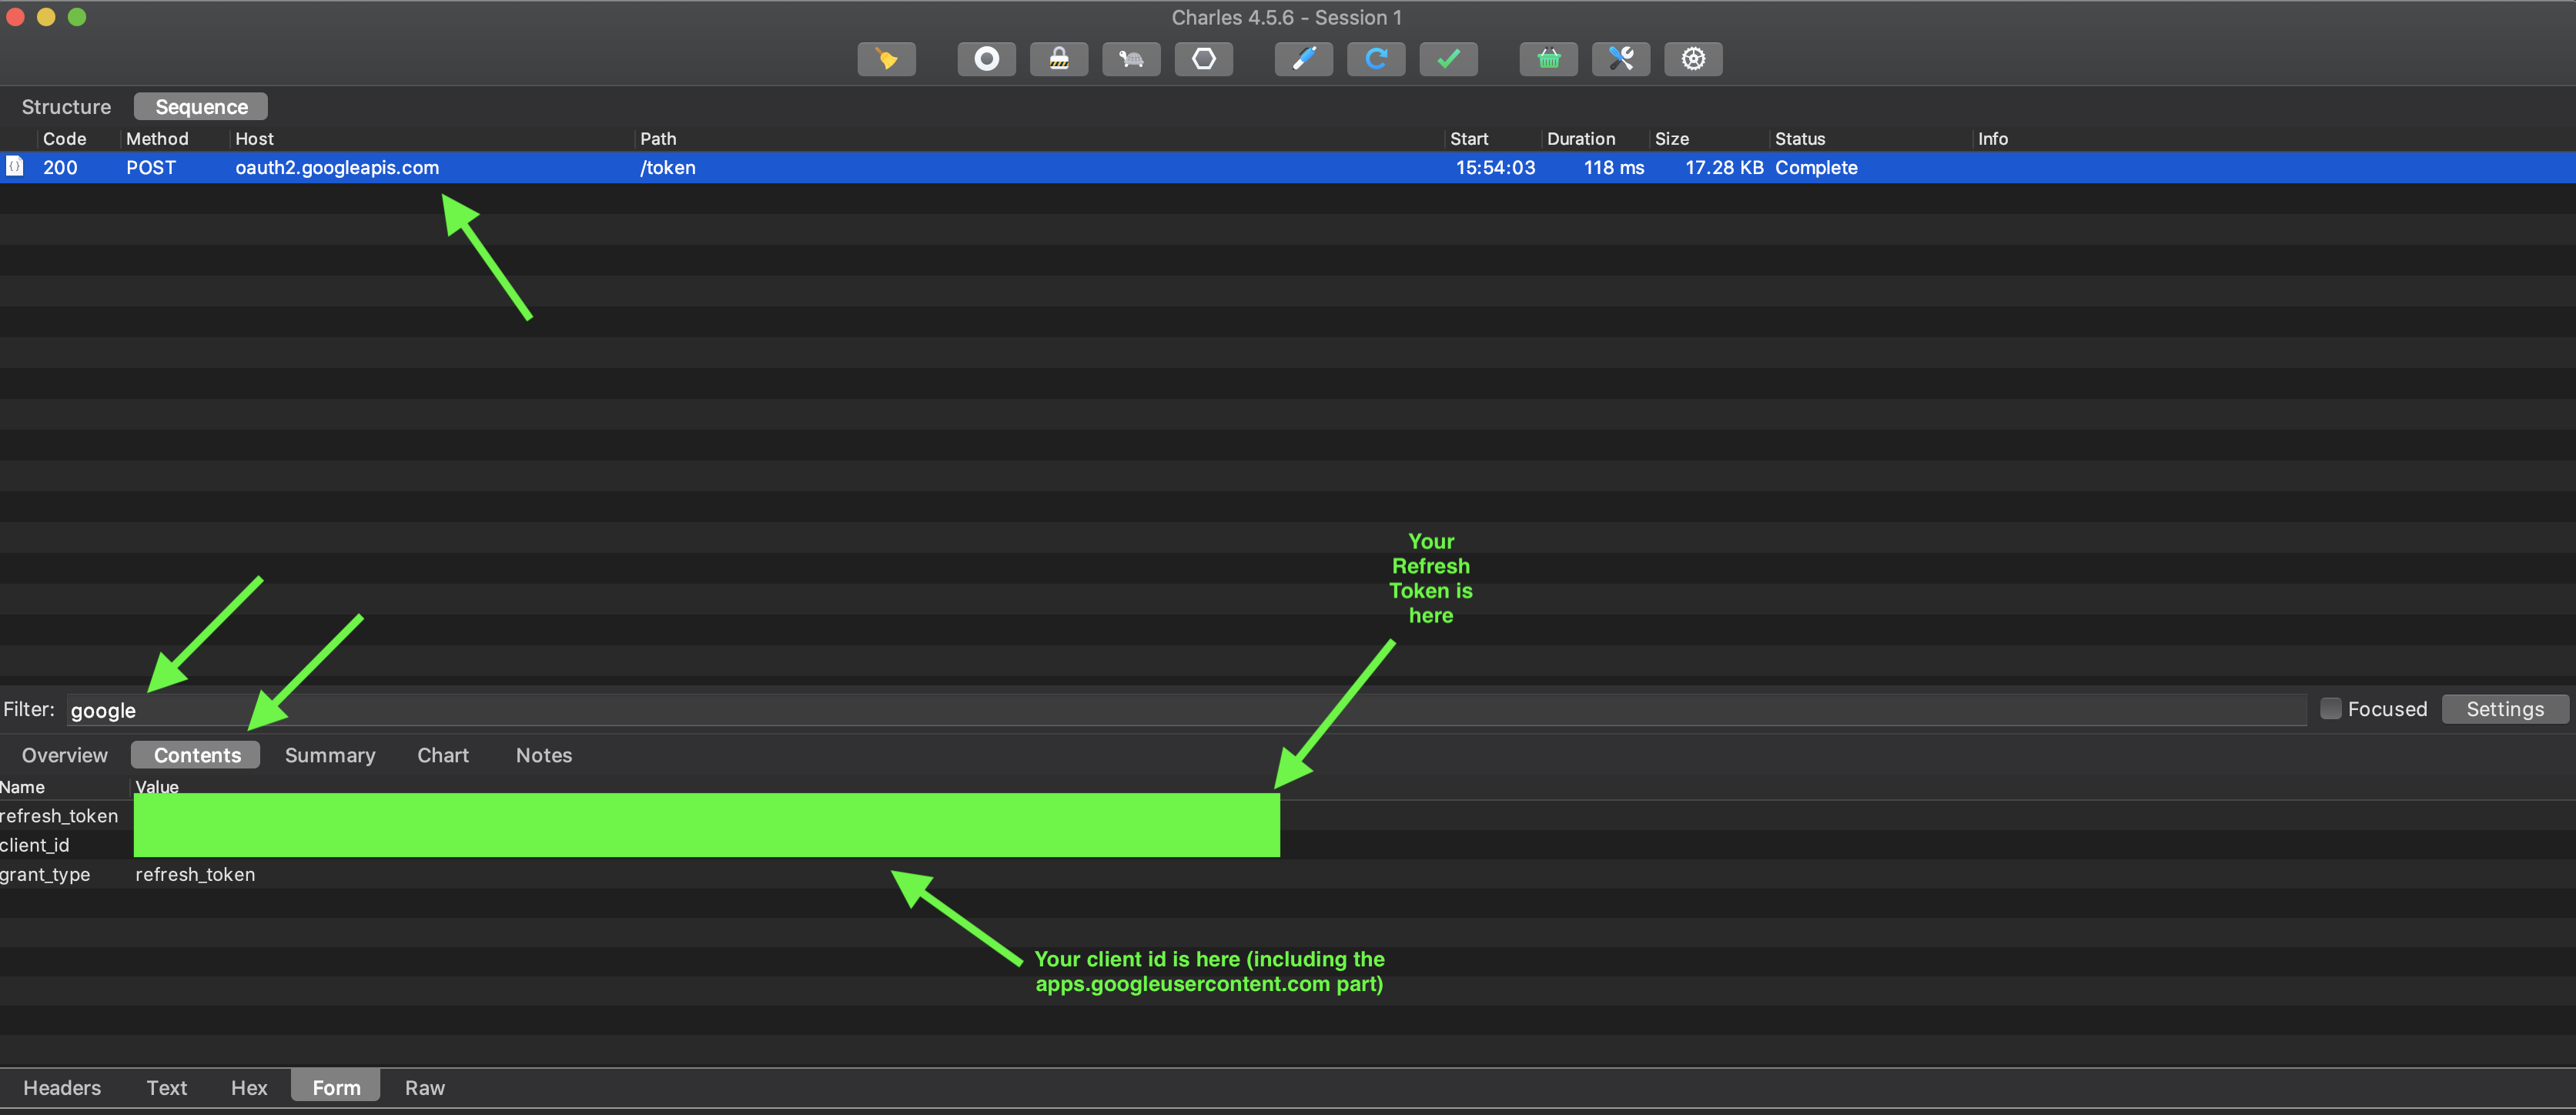Show the Raw request view tab

(x=424, y=1087)
